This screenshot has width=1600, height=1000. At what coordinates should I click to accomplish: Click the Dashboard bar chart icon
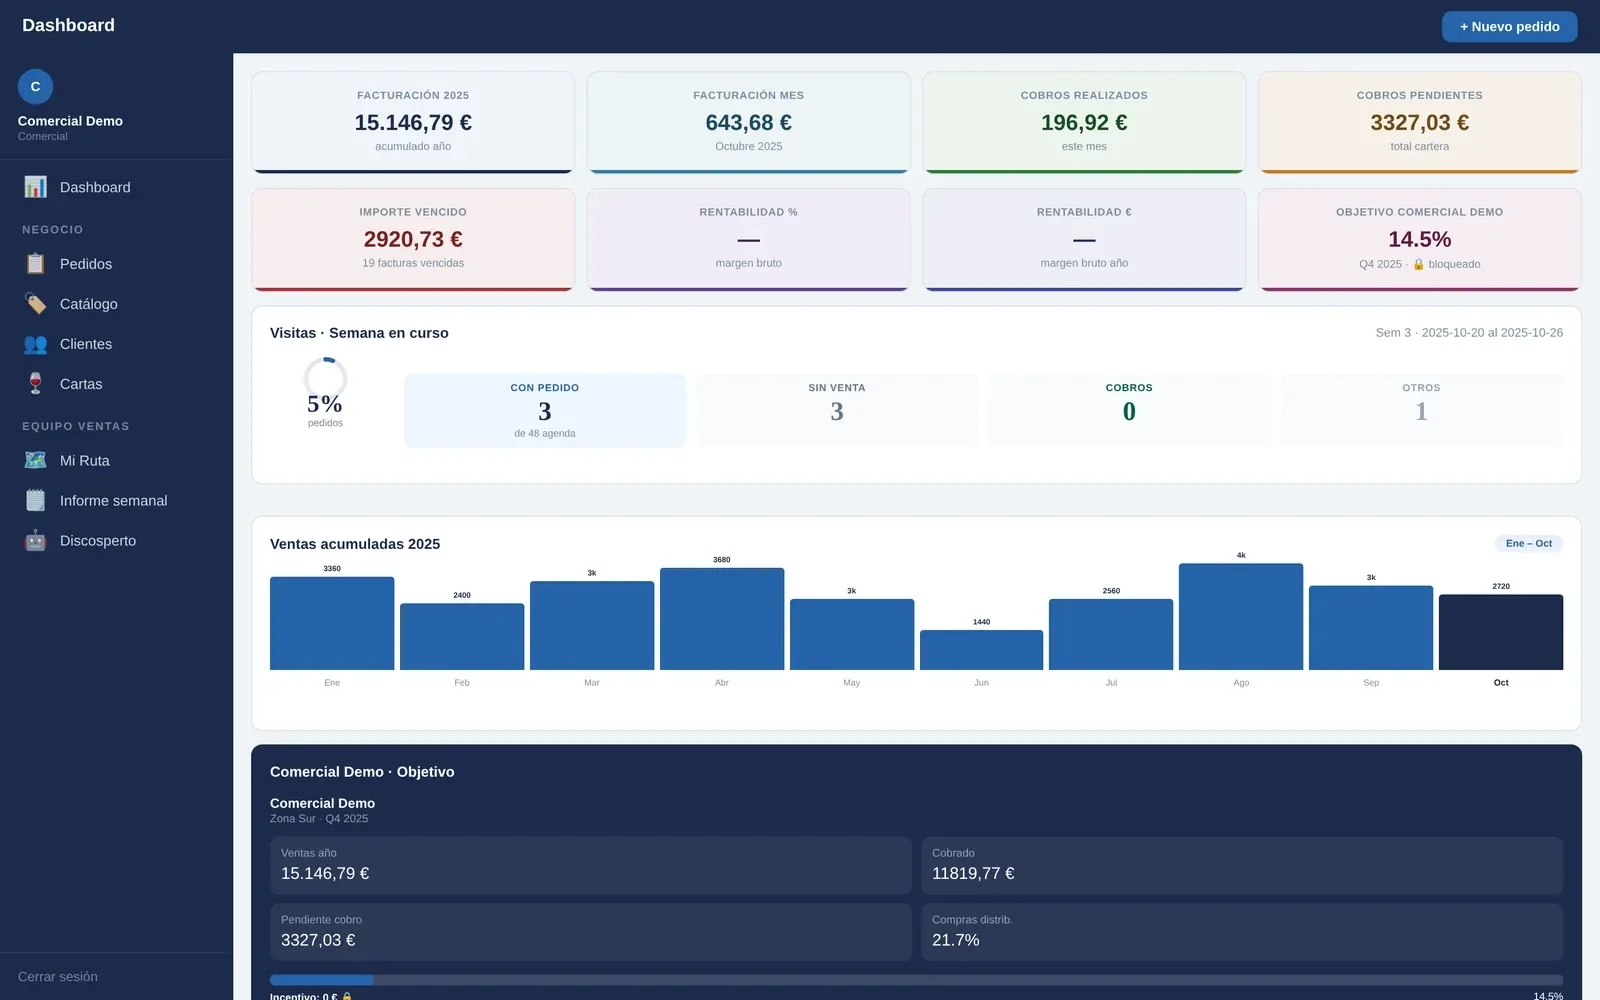tap(35, 187)
